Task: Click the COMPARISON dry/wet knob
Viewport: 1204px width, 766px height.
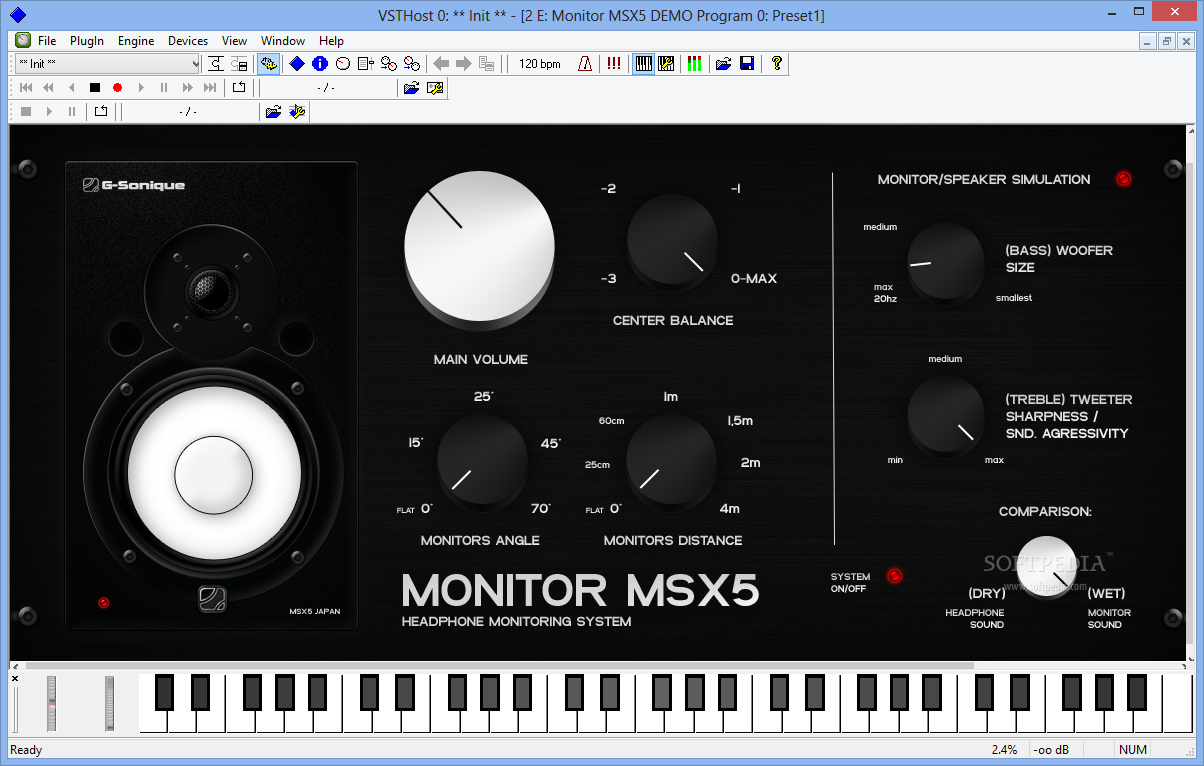Action: [x=1046, y=568]
